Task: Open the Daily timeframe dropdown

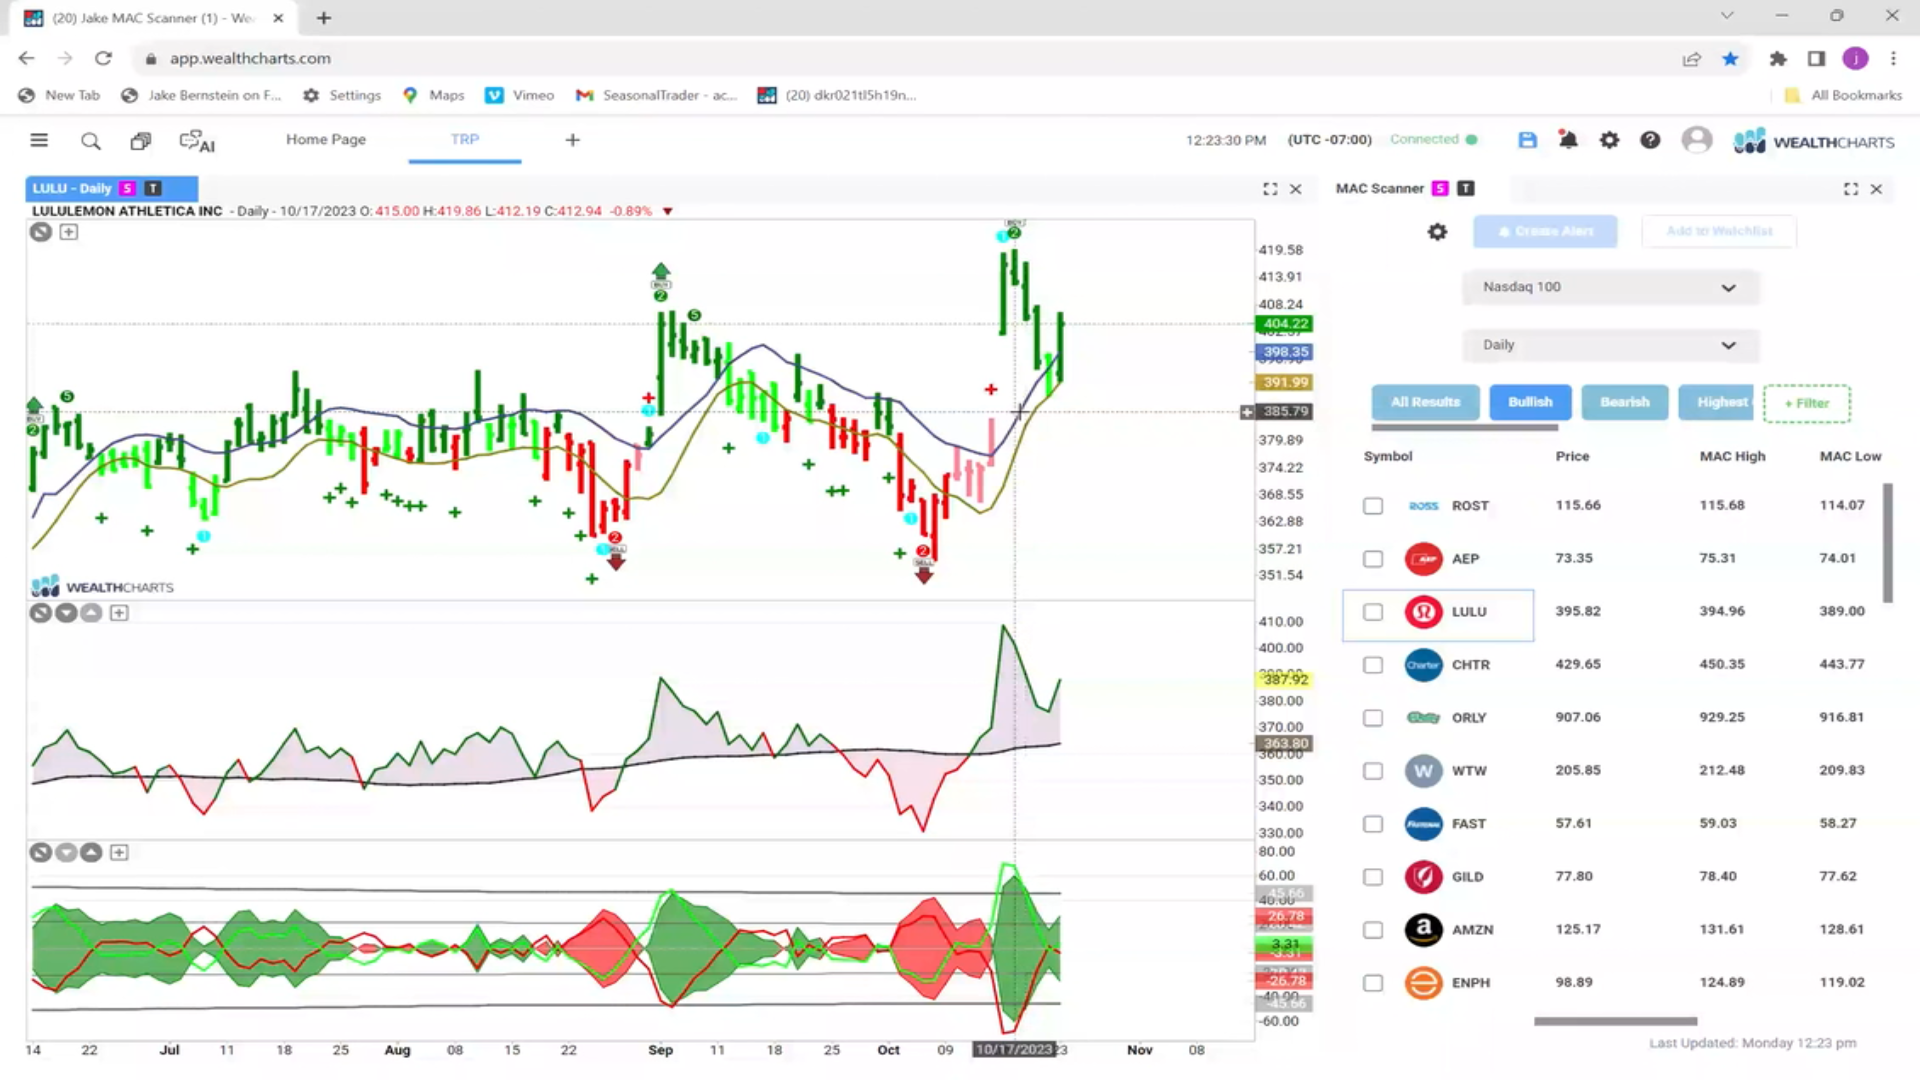Action: (1610, 345)
